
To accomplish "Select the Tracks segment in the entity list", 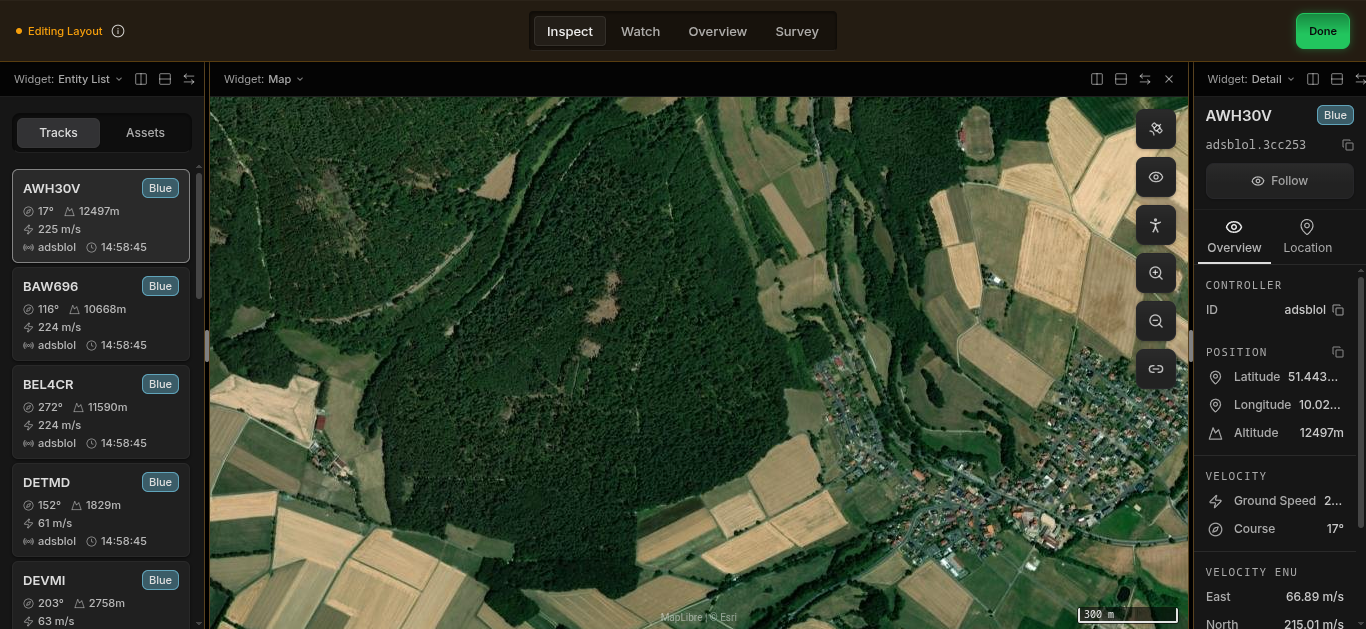I will click(58, 133).
